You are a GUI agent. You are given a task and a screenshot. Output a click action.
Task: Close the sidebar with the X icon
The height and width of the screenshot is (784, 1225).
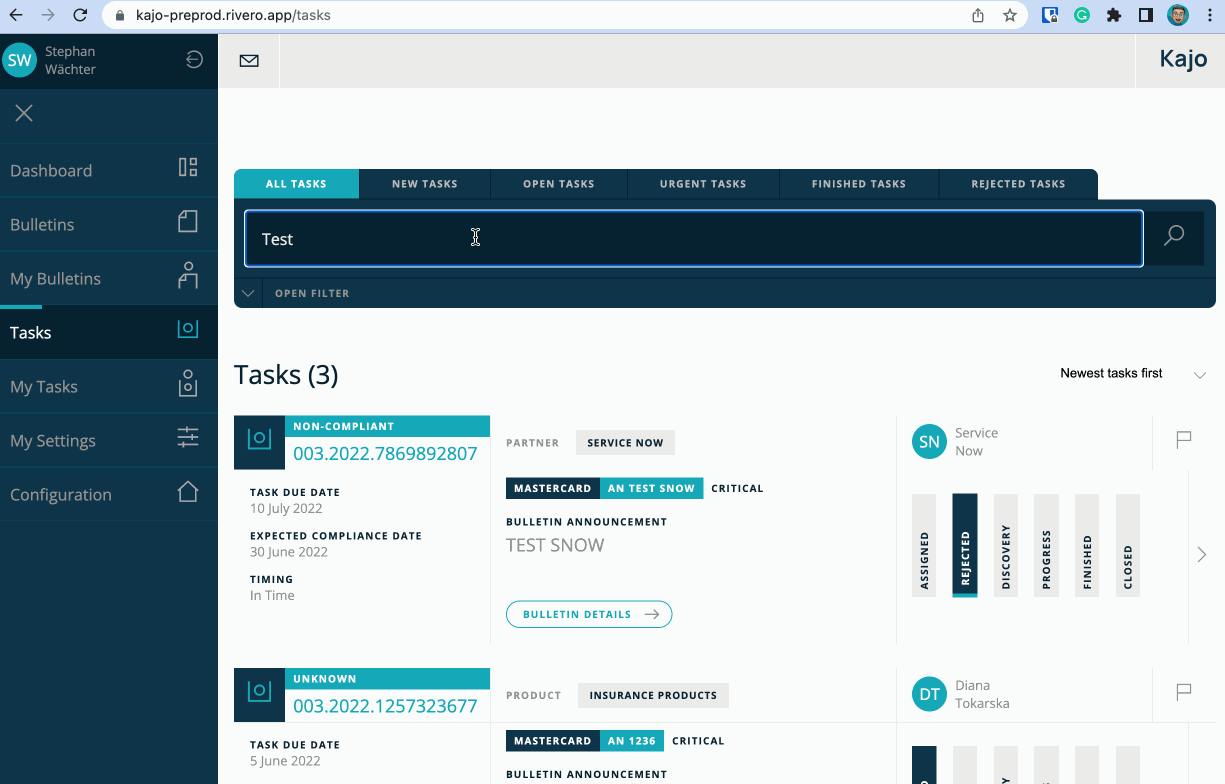tap(24, 113)
